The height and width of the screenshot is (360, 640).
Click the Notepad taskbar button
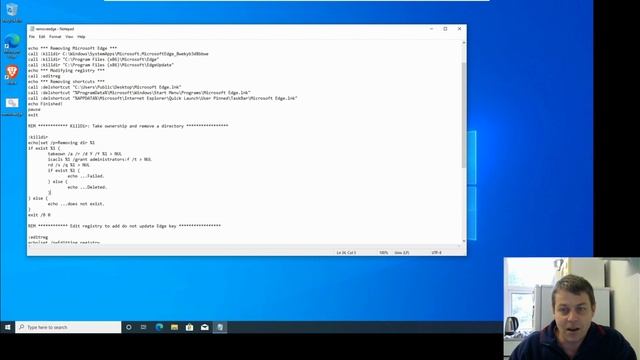point(220,327)
